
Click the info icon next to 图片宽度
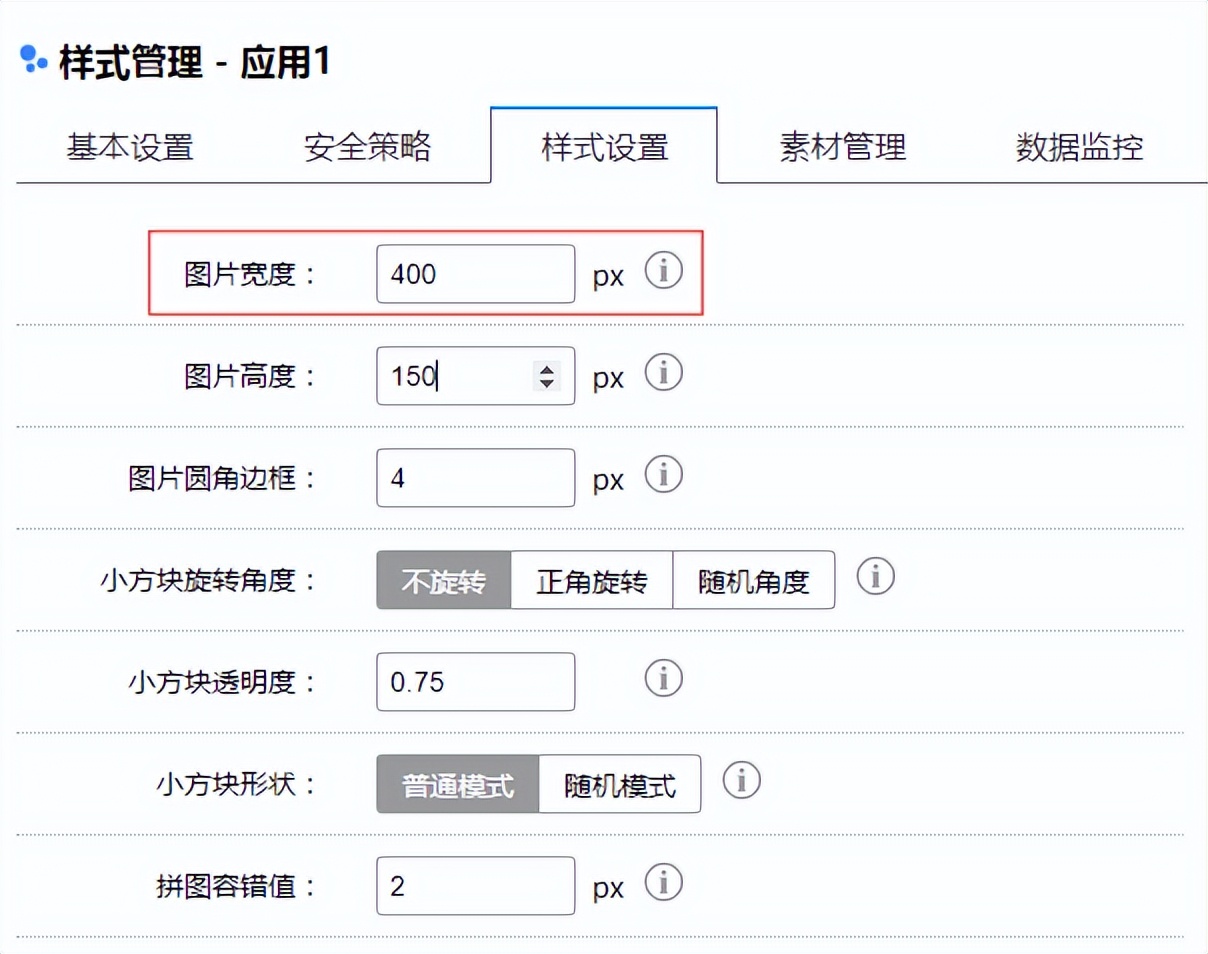(x=664, y=271)
